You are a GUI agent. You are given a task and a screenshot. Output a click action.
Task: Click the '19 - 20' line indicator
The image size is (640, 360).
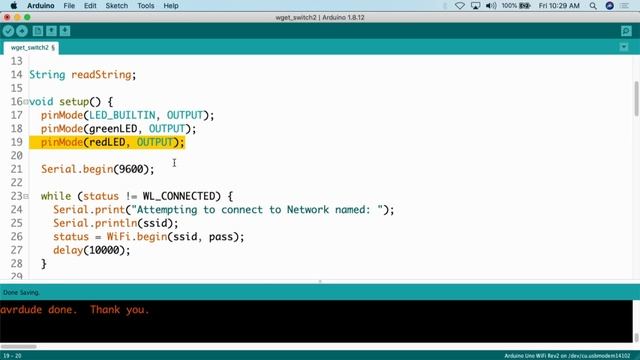(x=12, y=356)
